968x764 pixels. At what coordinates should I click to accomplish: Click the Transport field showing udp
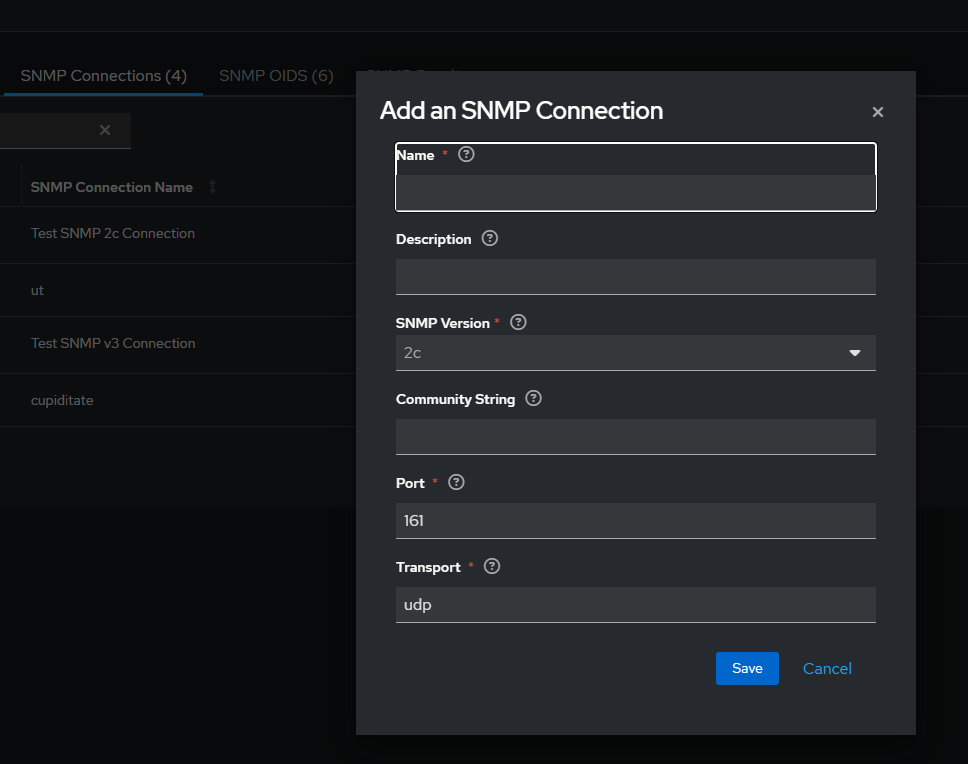(x=635, y=605)
